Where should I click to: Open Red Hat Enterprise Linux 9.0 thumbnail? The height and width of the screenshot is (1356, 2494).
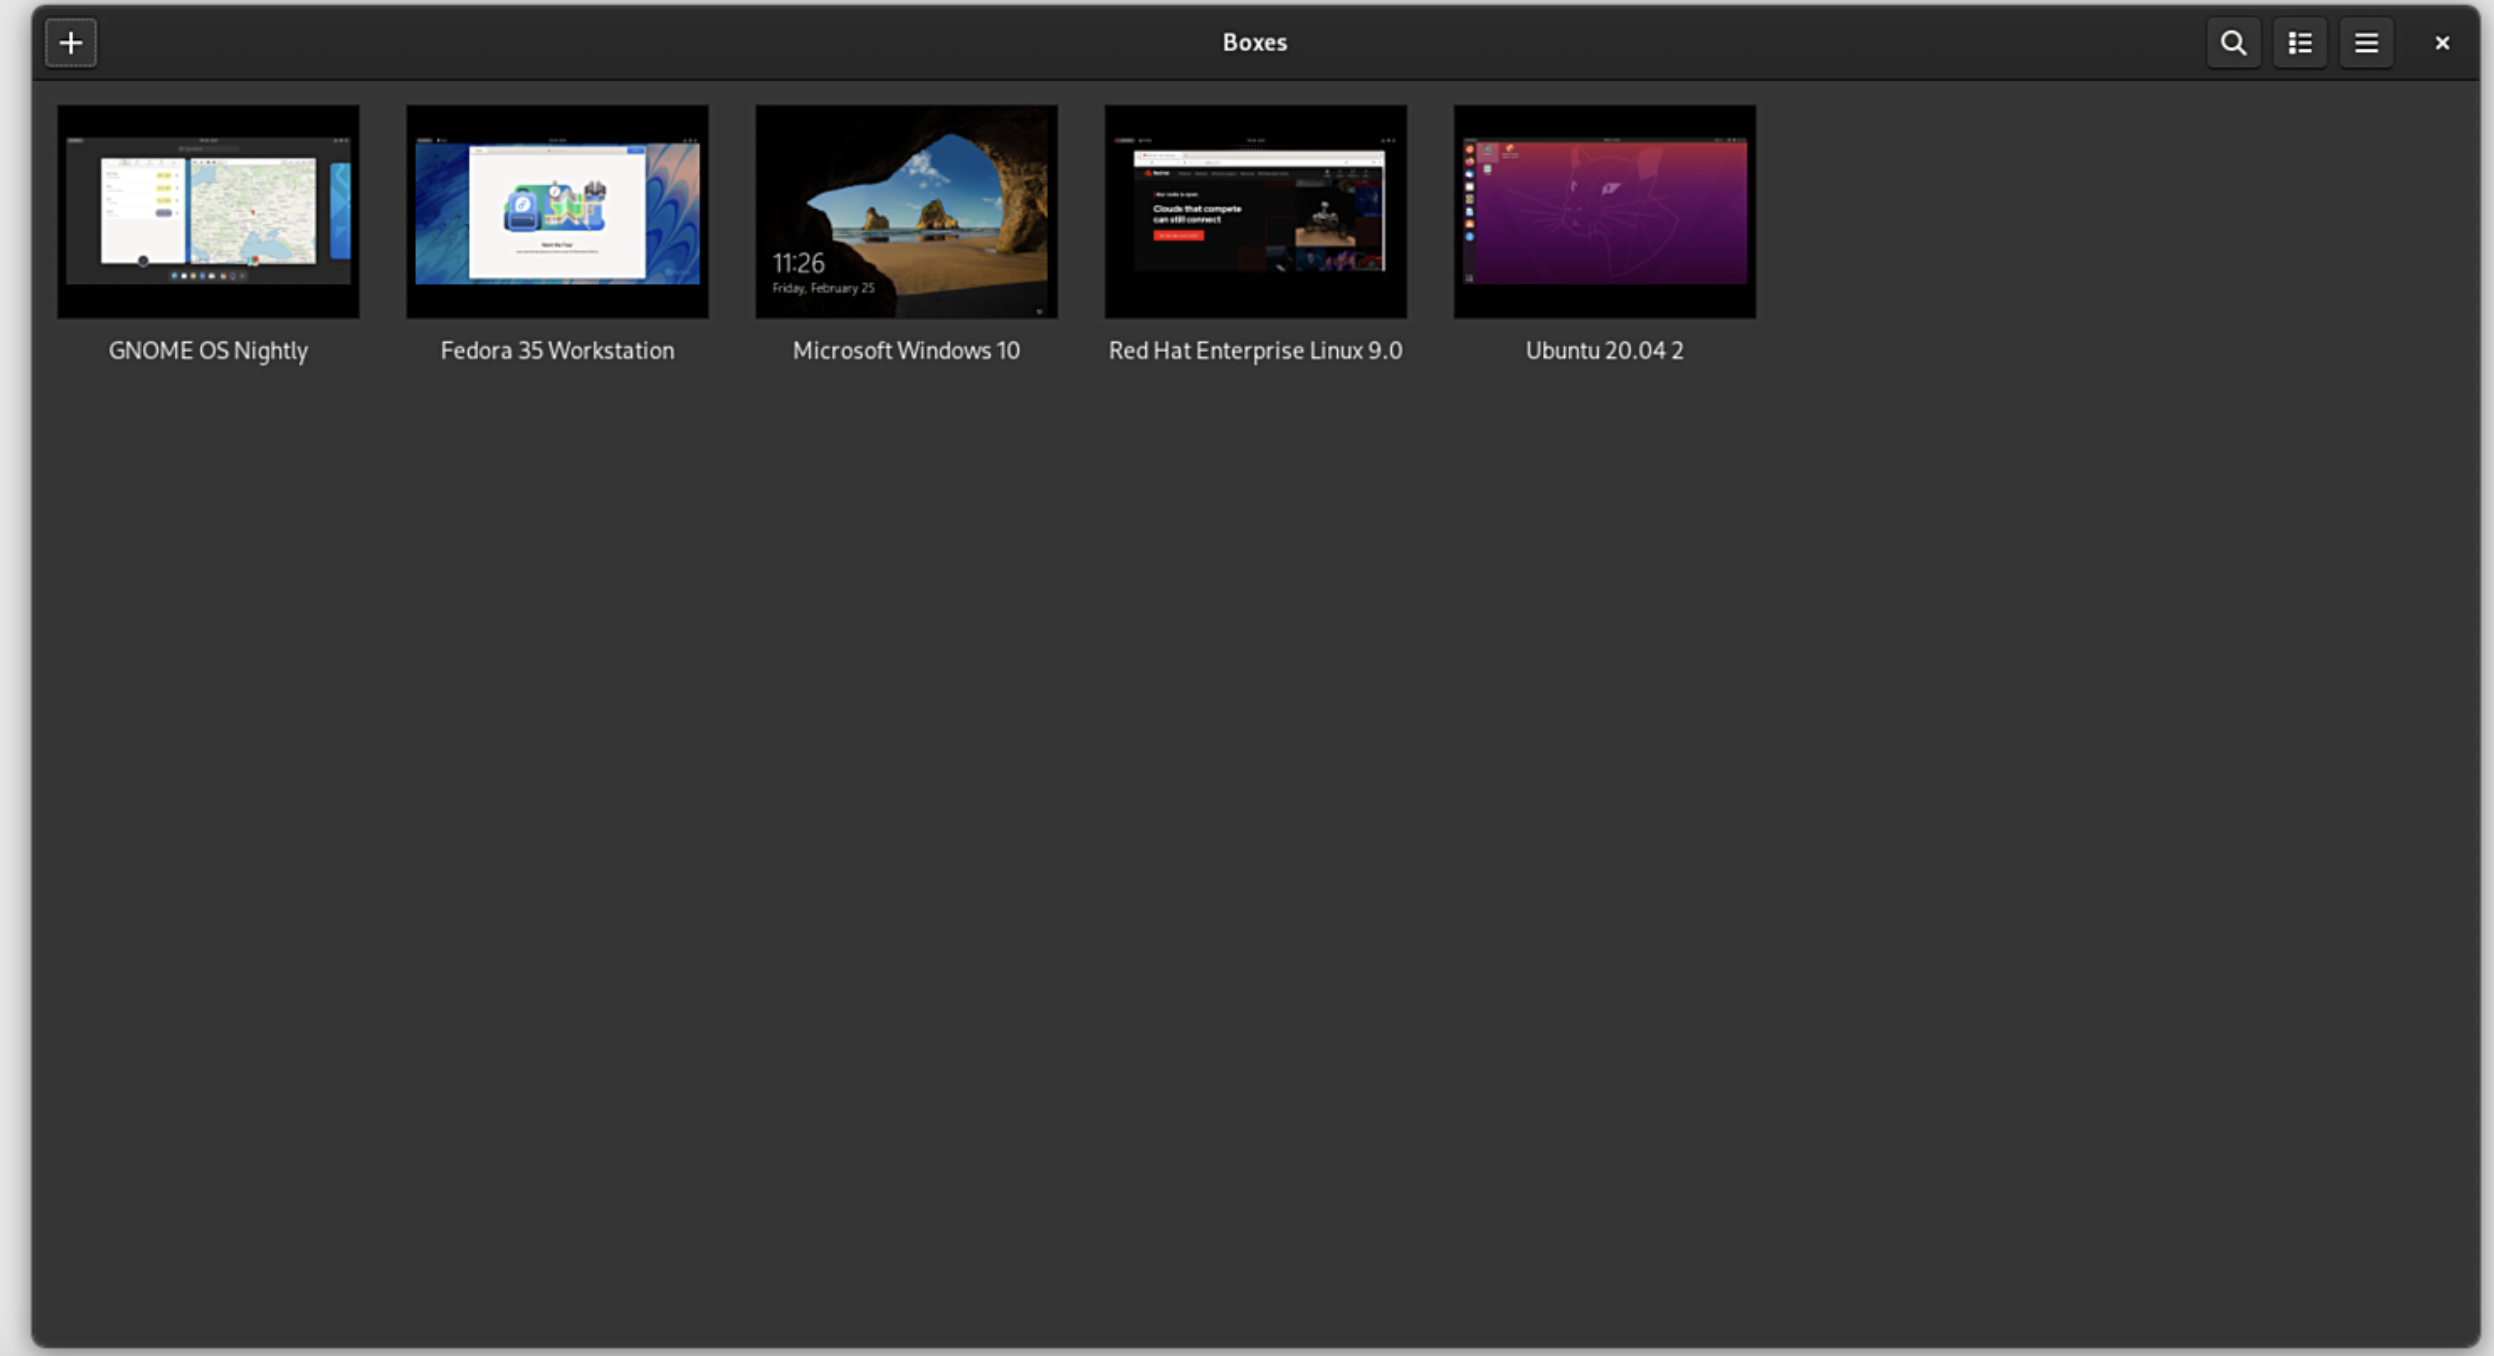coord(1255,212)
